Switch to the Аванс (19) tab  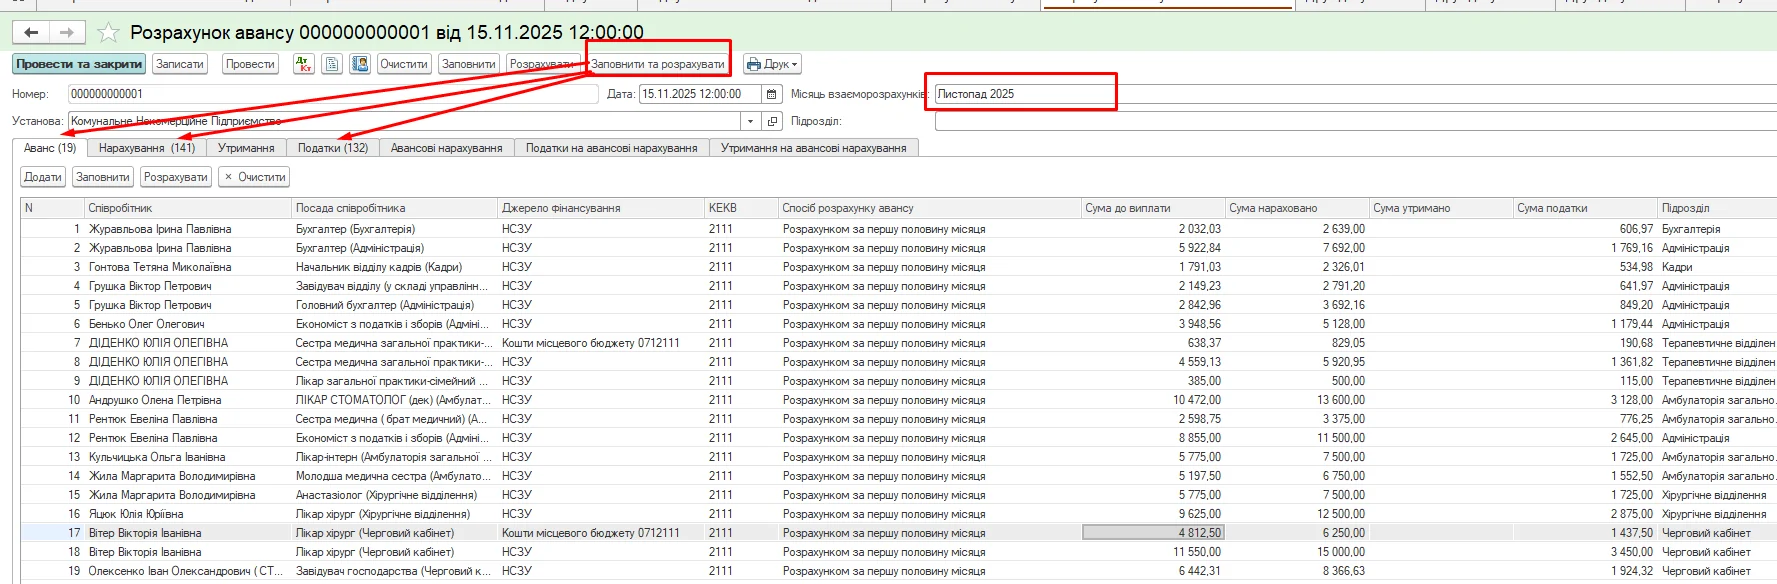pos(50,148)
